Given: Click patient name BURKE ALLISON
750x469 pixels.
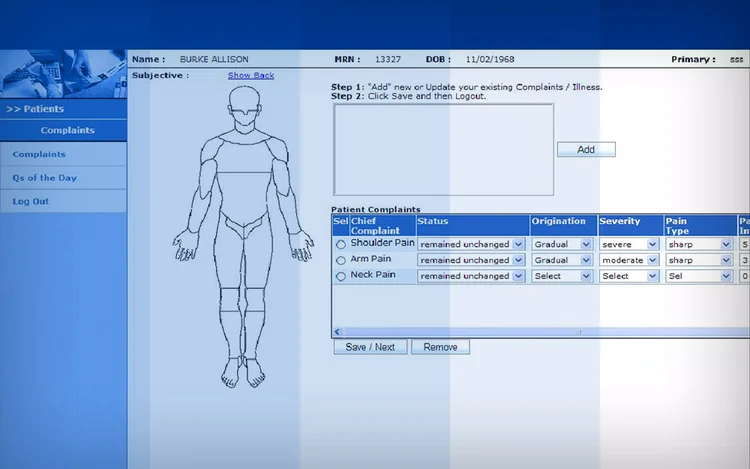Looking at the screenshot, I should point(214,59).
